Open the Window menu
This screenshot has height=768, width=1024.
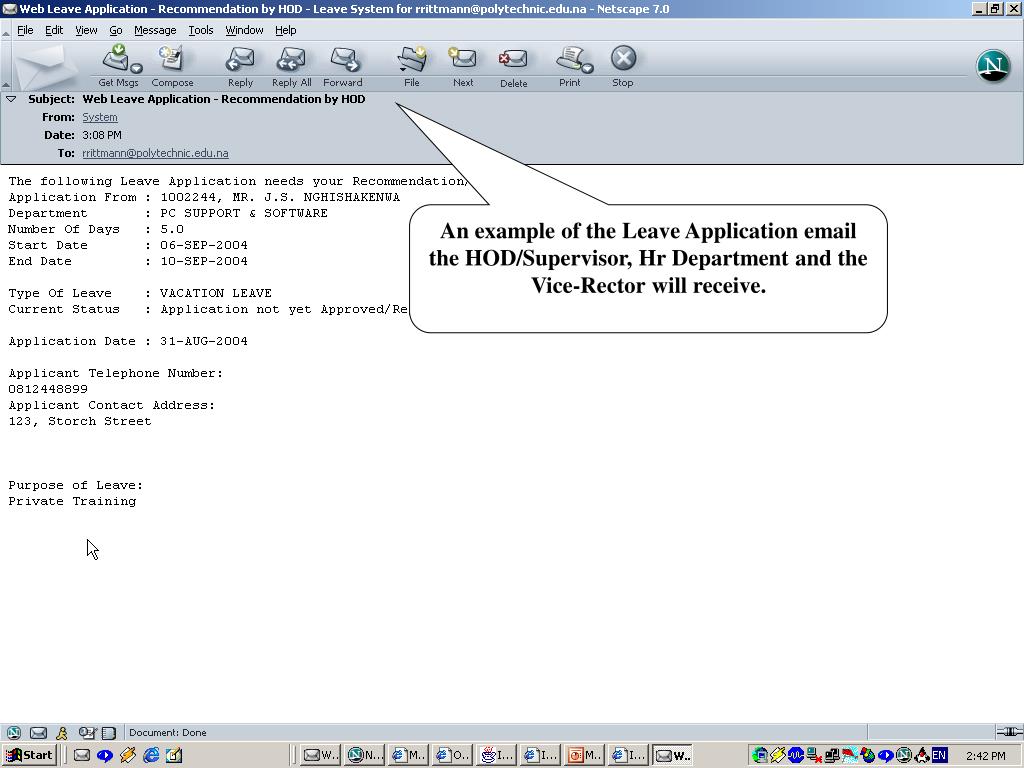tap(244, 30)
